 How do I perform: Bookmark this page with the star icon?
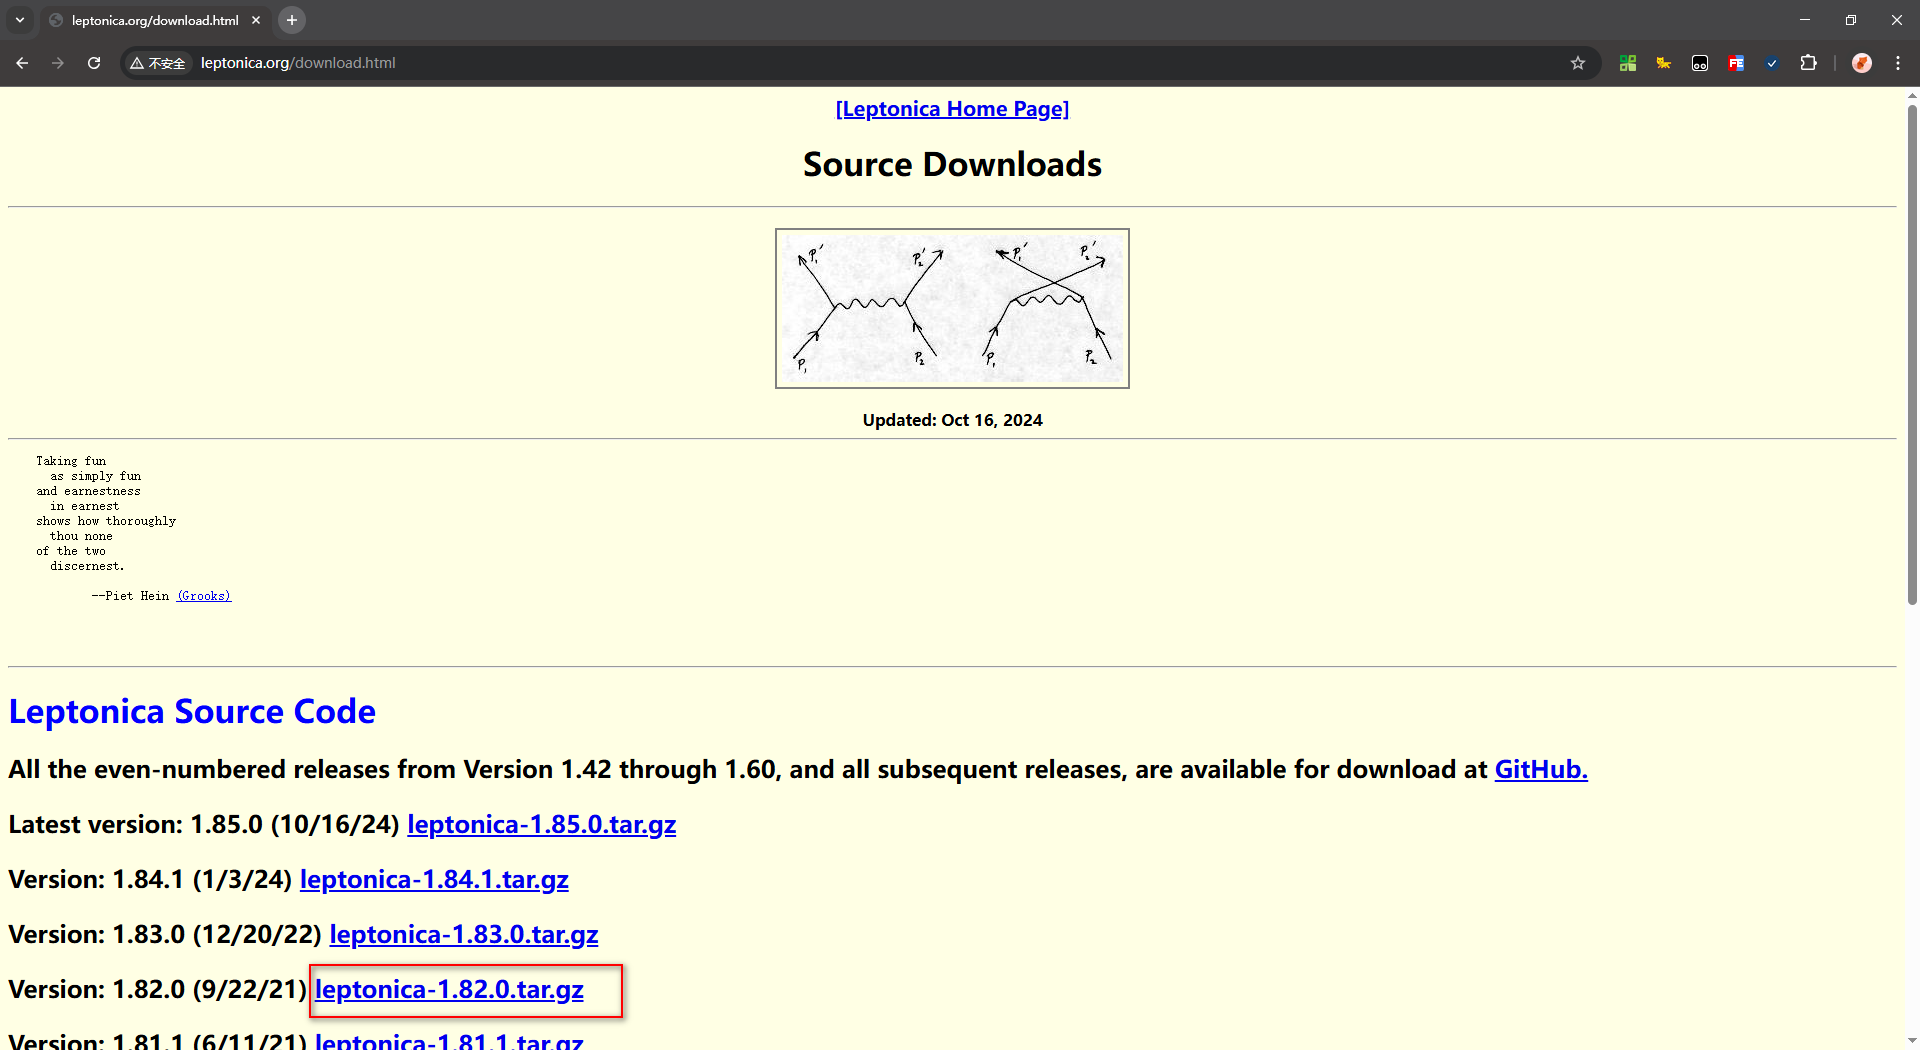(x=1578, y=63)
